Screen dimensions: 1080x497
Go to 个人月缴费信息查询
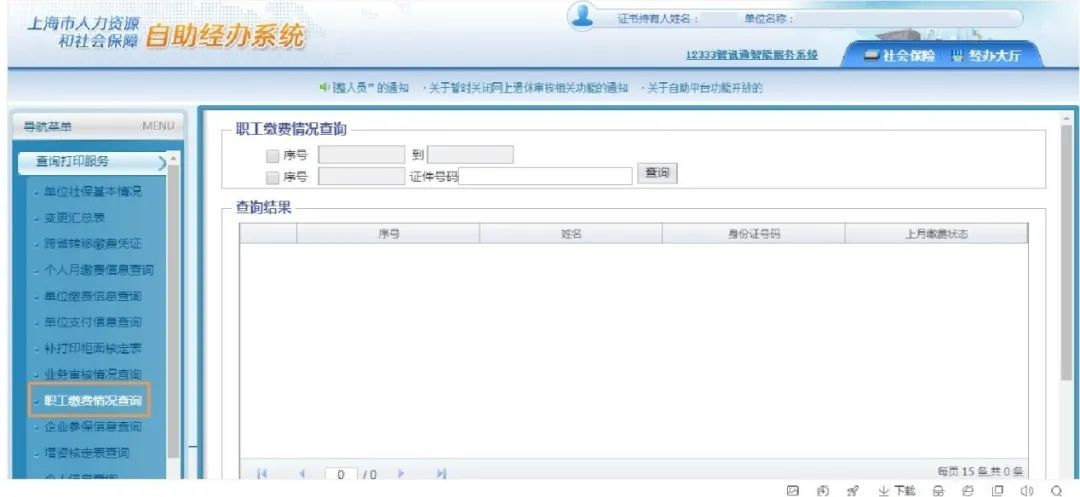pyautogui.click(x=98, y=270)
